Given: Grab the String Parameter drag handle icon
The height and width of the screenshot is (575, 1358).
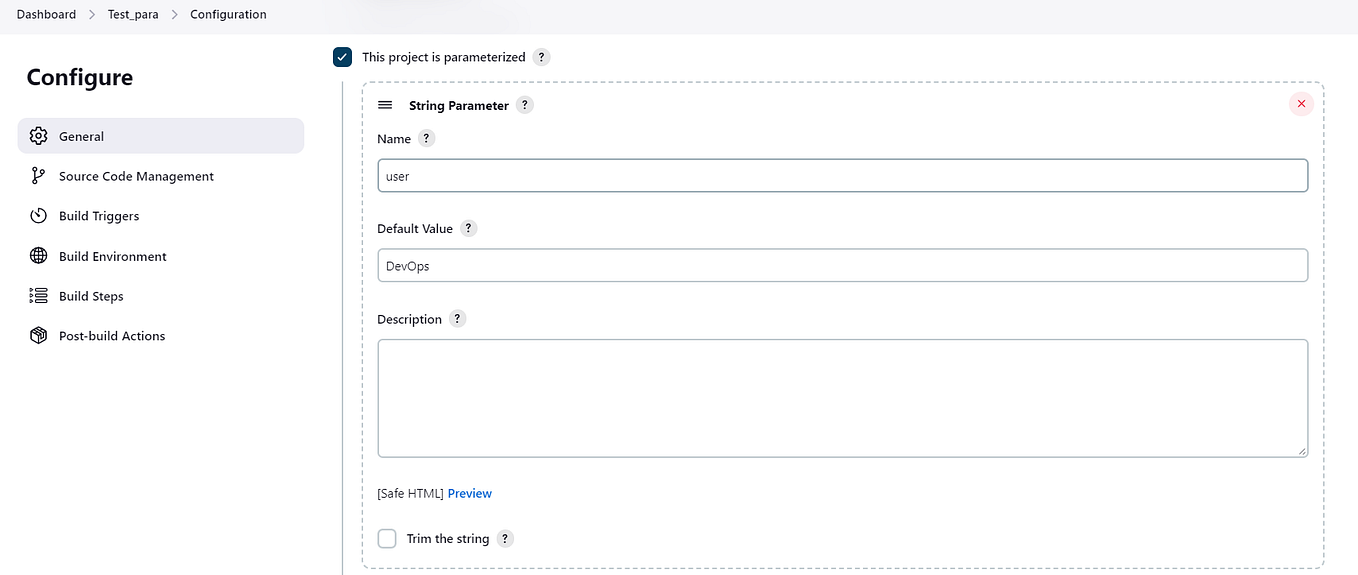Looking at the screenshot, I should click(x=385, y=105).
